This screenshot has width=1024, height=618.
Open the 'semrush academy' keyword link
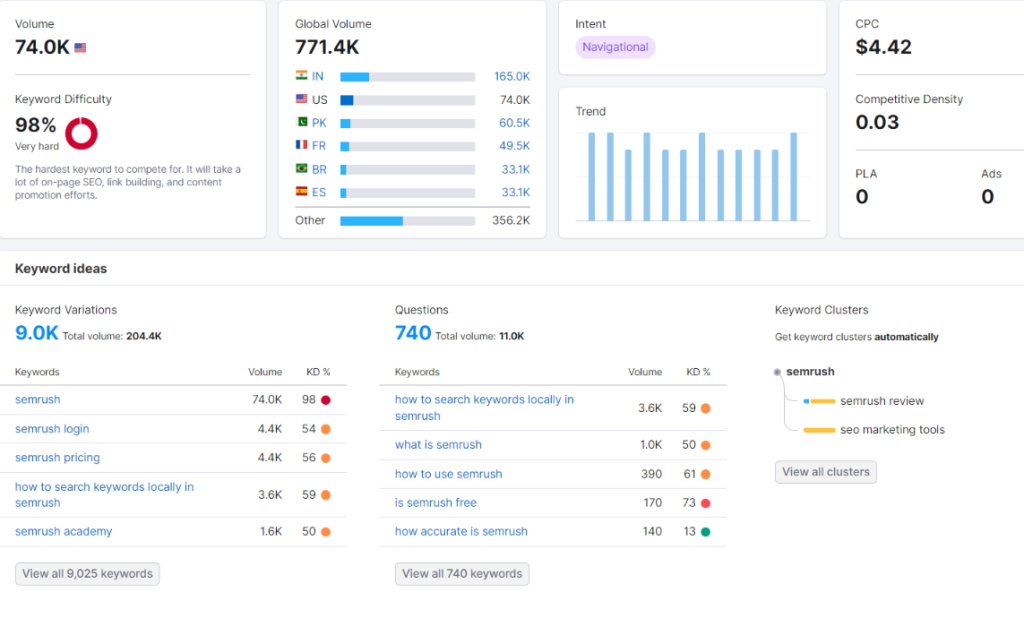[x=63, y=531]
